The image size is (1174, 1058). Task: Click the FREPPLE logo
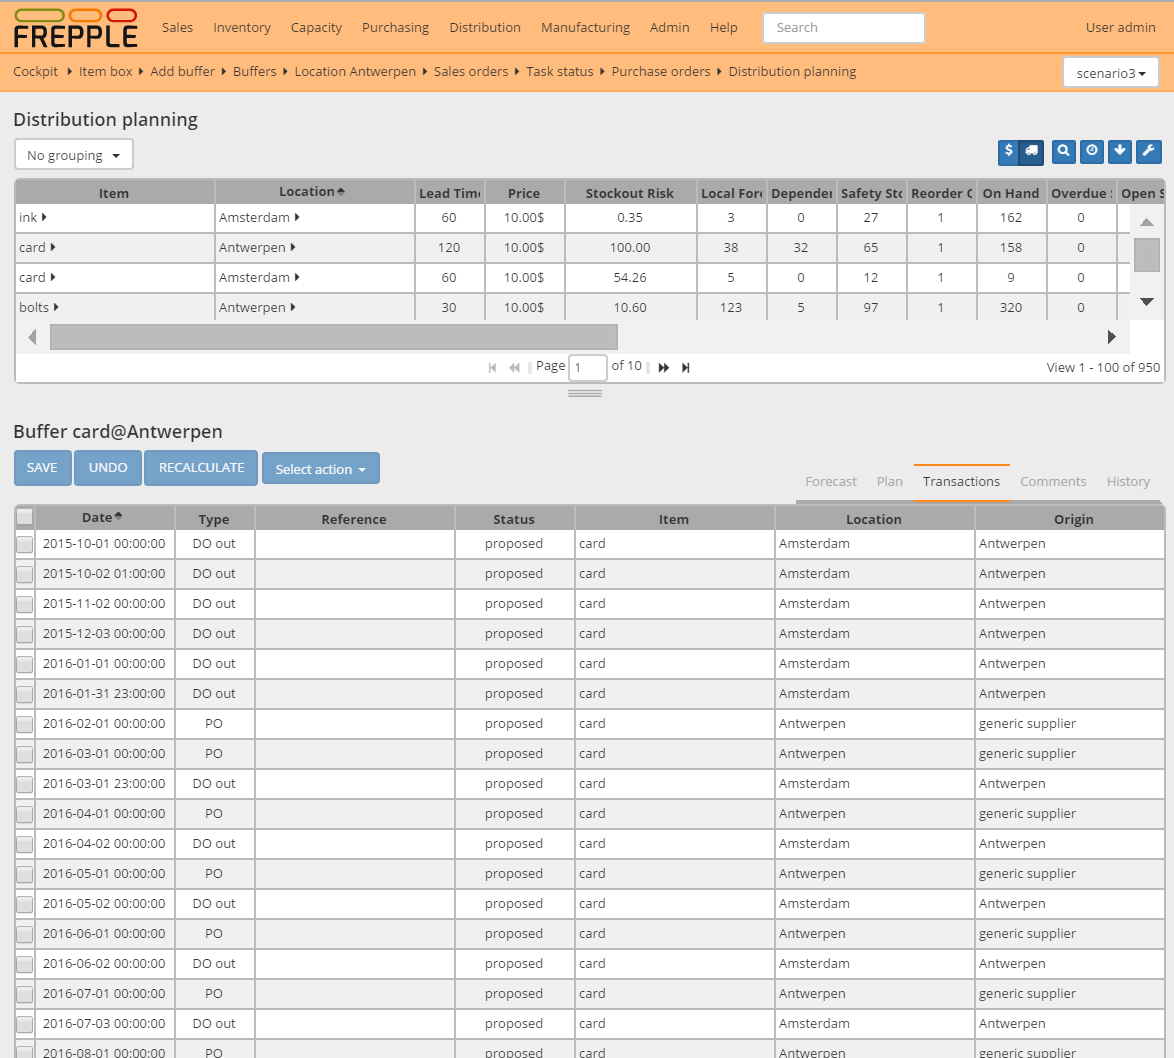point(75,27)
